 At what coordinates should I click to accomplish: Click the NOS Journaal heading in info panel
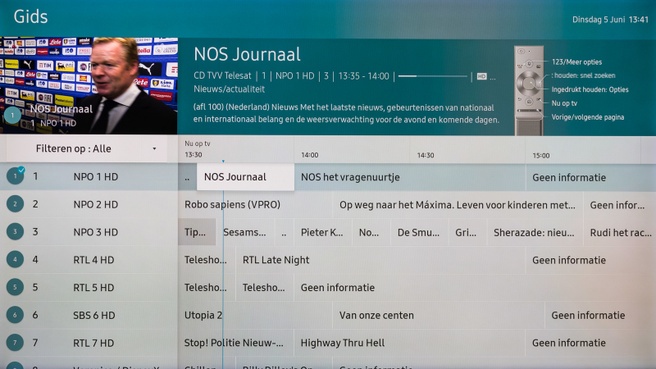pyautogui.click(x=247, y=54)
